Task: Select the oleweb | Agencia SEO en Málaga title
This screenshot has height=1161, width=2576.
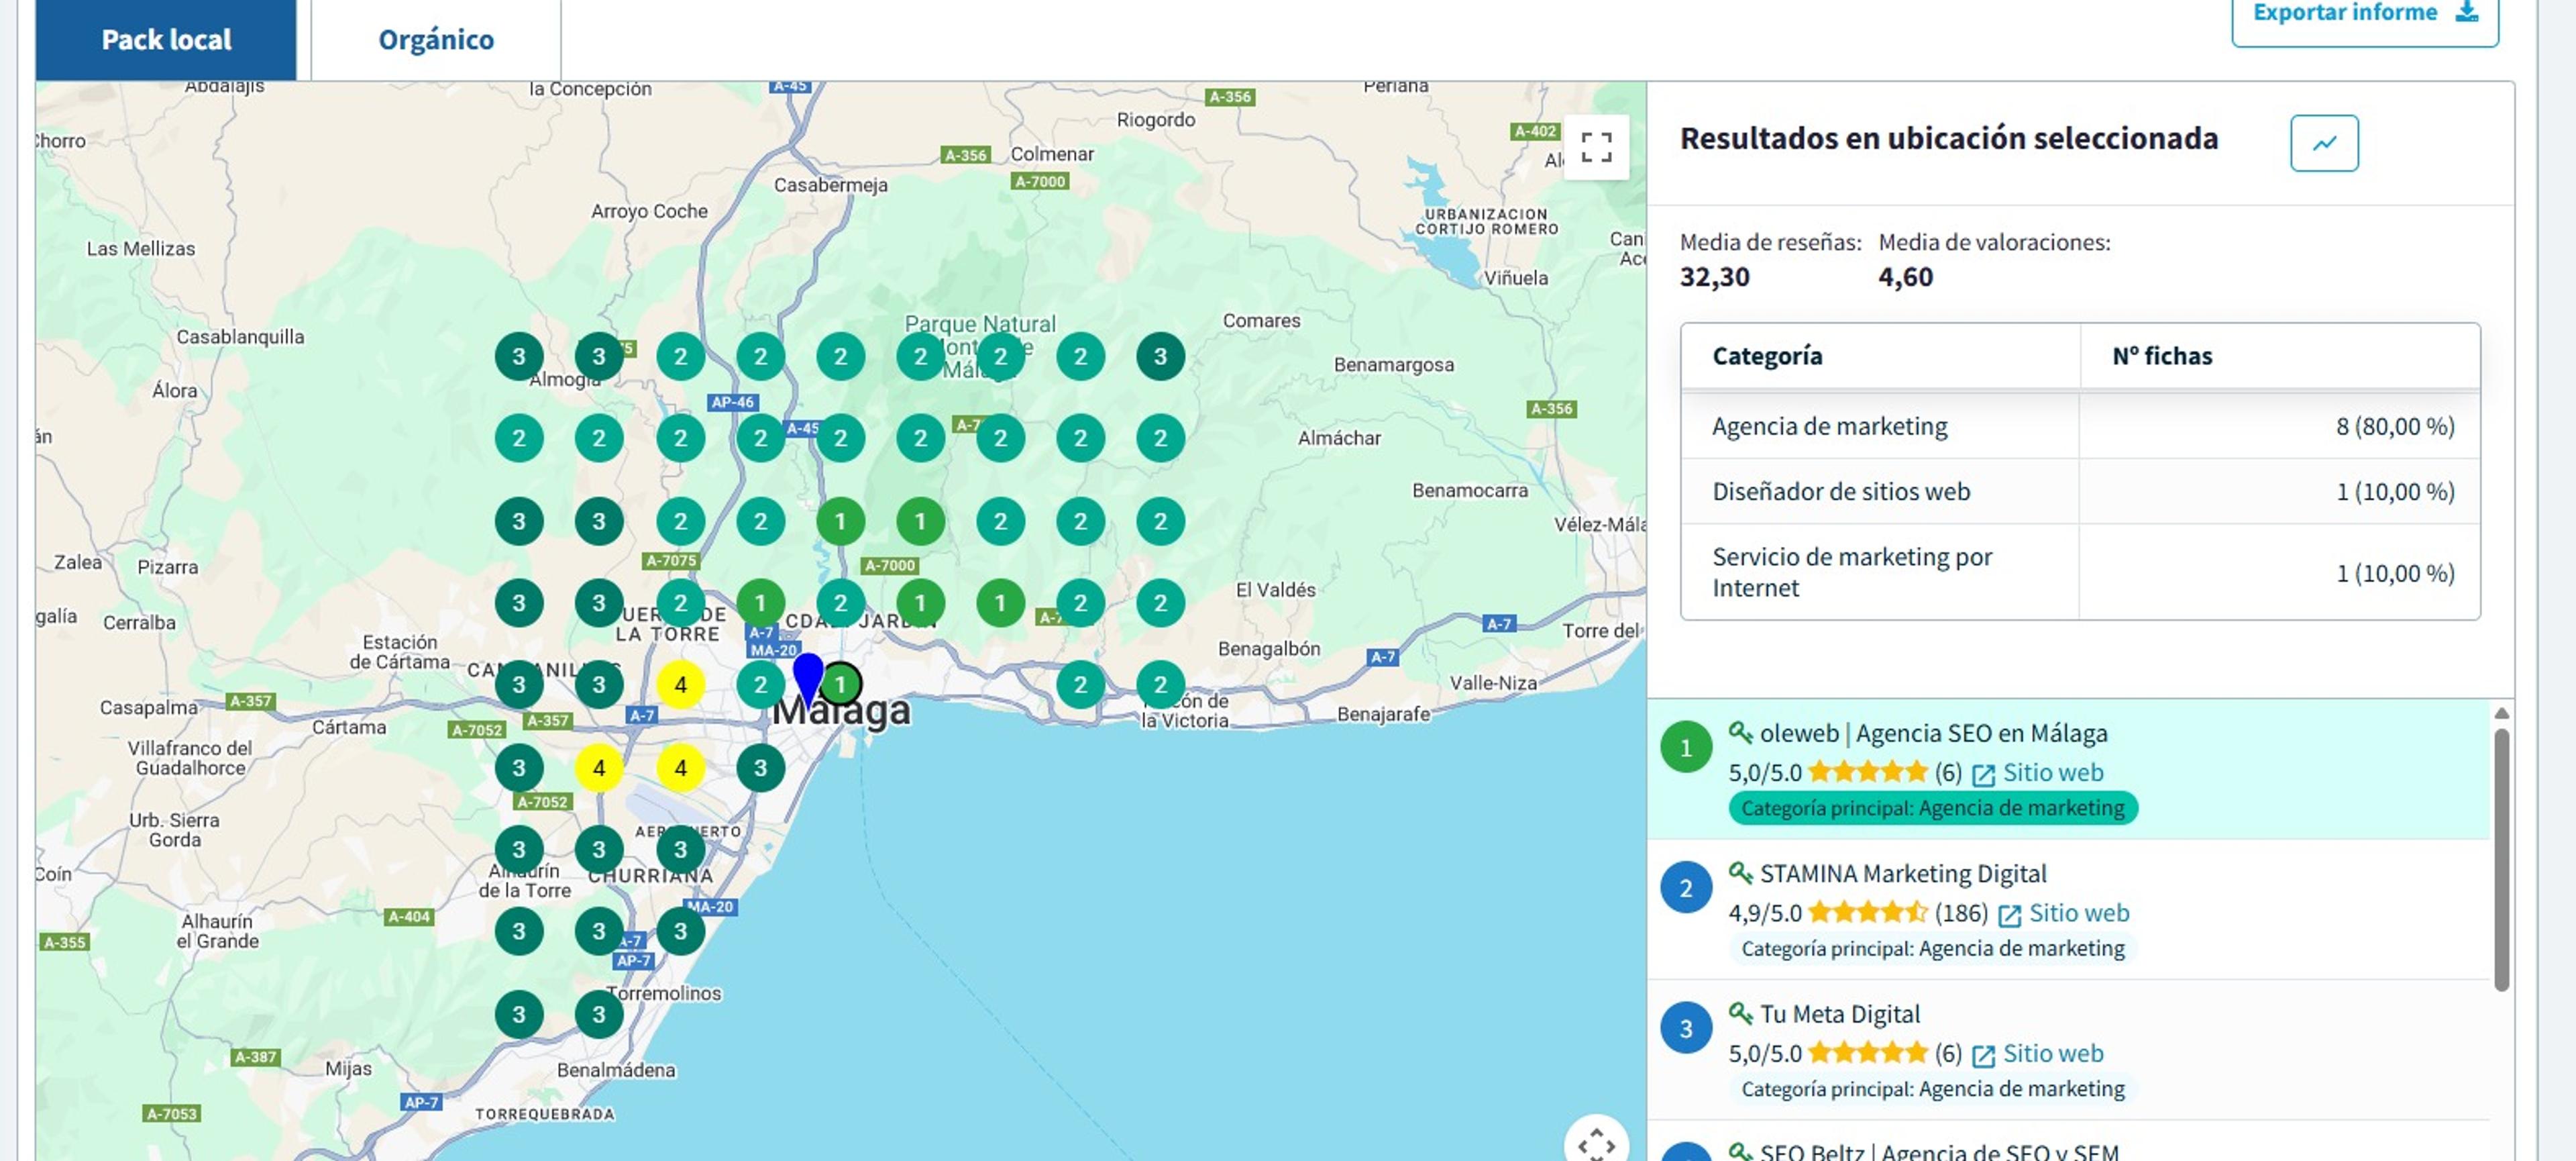Action: click(1933, 733)
